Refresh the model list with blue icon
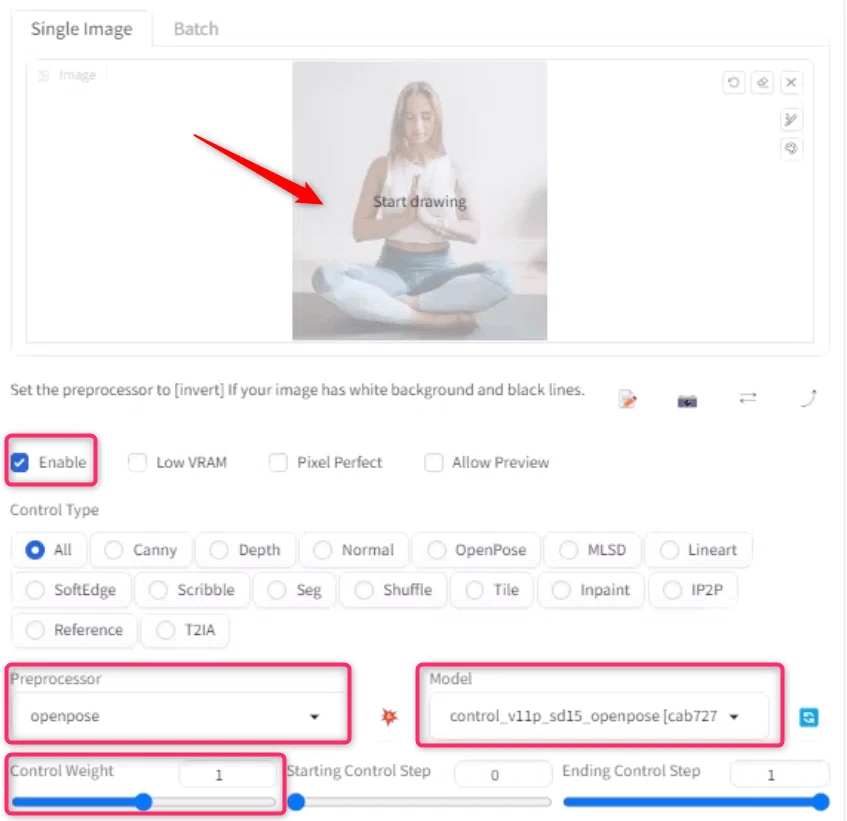The image size is (847, 821). pos(808,717)
